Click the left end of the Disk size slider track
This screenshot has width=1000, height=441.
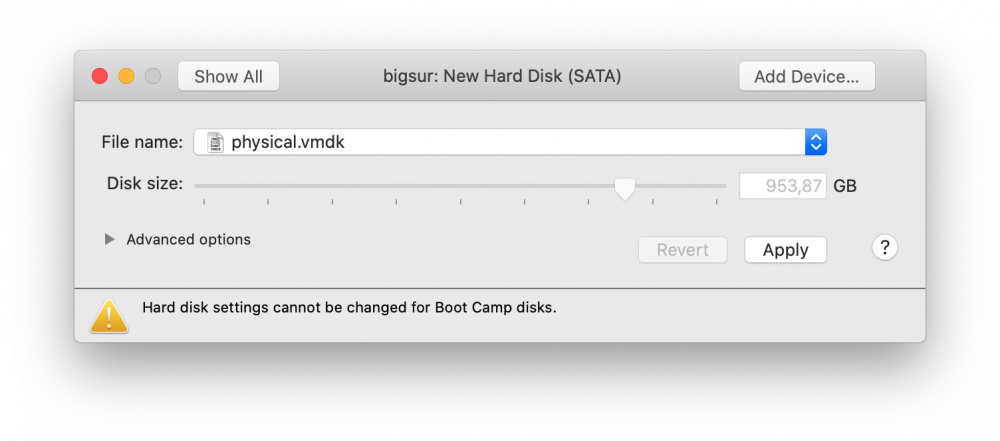198,185
